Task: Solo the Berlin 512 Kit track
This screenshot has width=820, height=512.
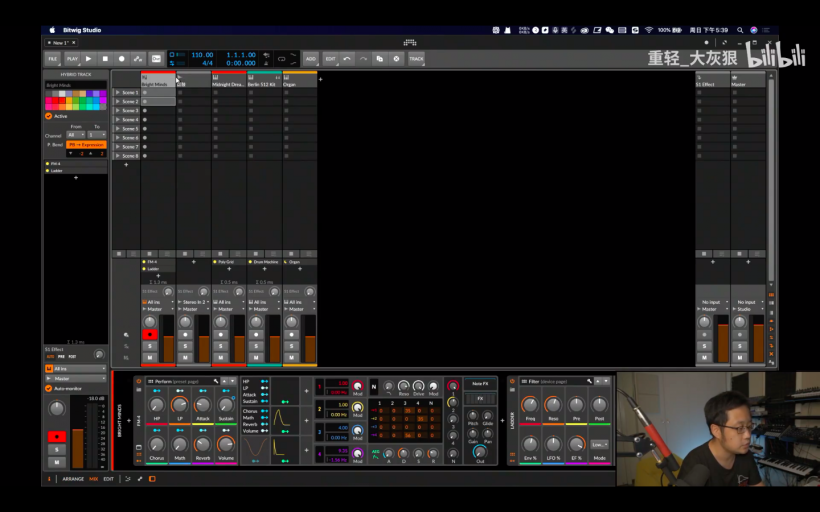Action: tap(256, 346)
